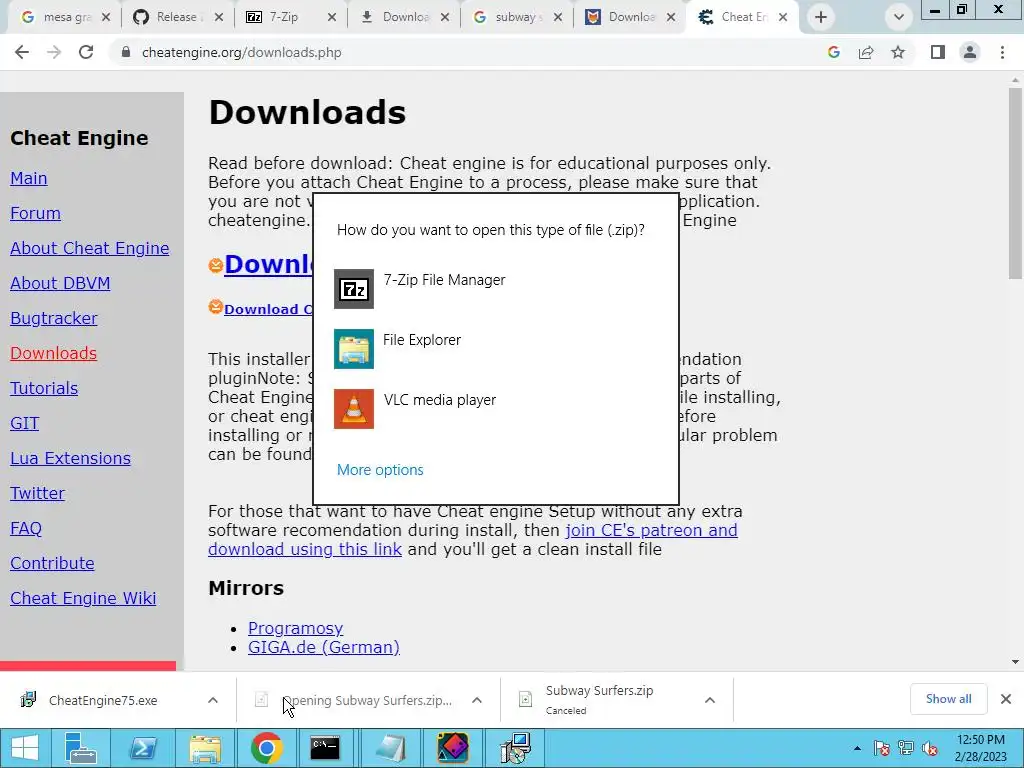1024x768 pixels.
Task: Reload the page with refresh icon
Action: click(86, 52)
